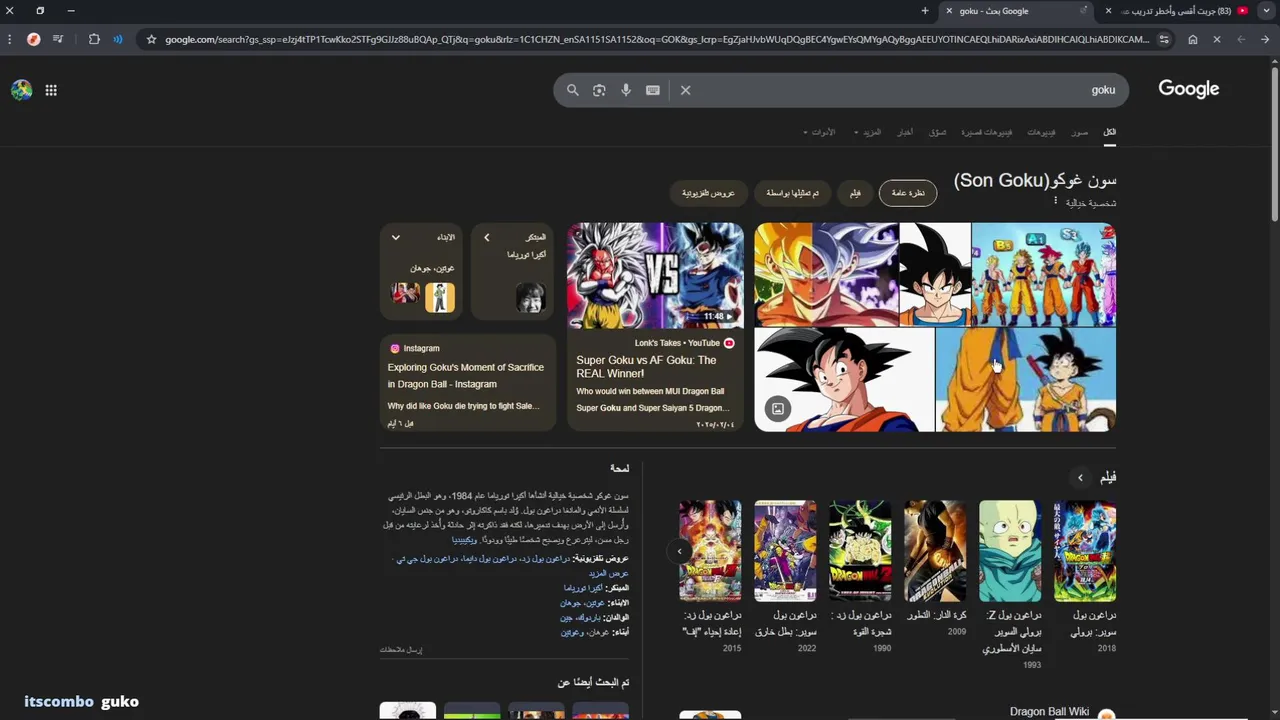This screenshot has height=720, width=1280.
Task: Select the عروض تلفزيونية chip
Action: (708, 193)
